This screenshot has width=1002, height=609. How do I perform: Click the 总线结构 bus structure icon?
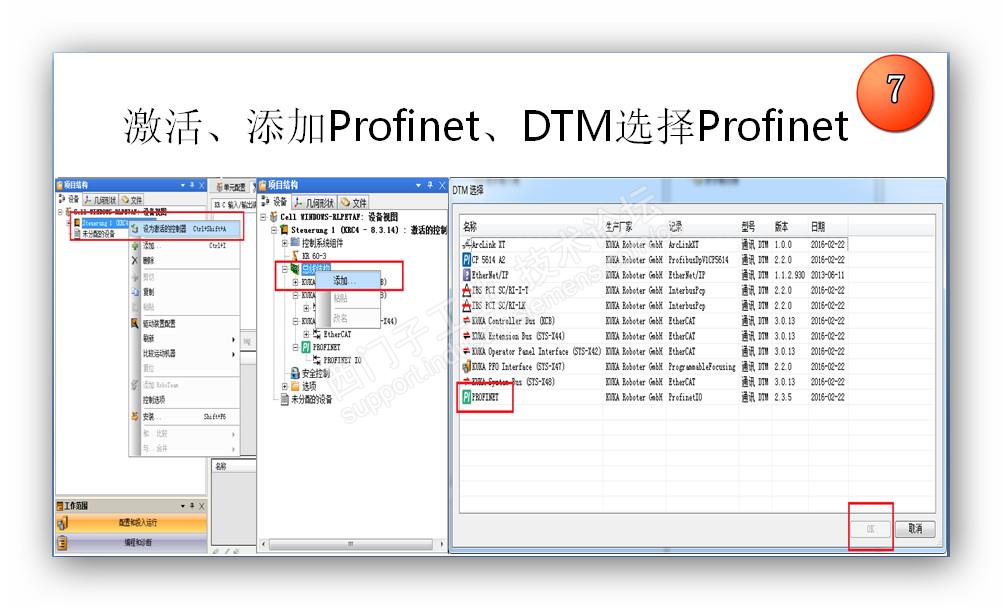tap(295, 269)
